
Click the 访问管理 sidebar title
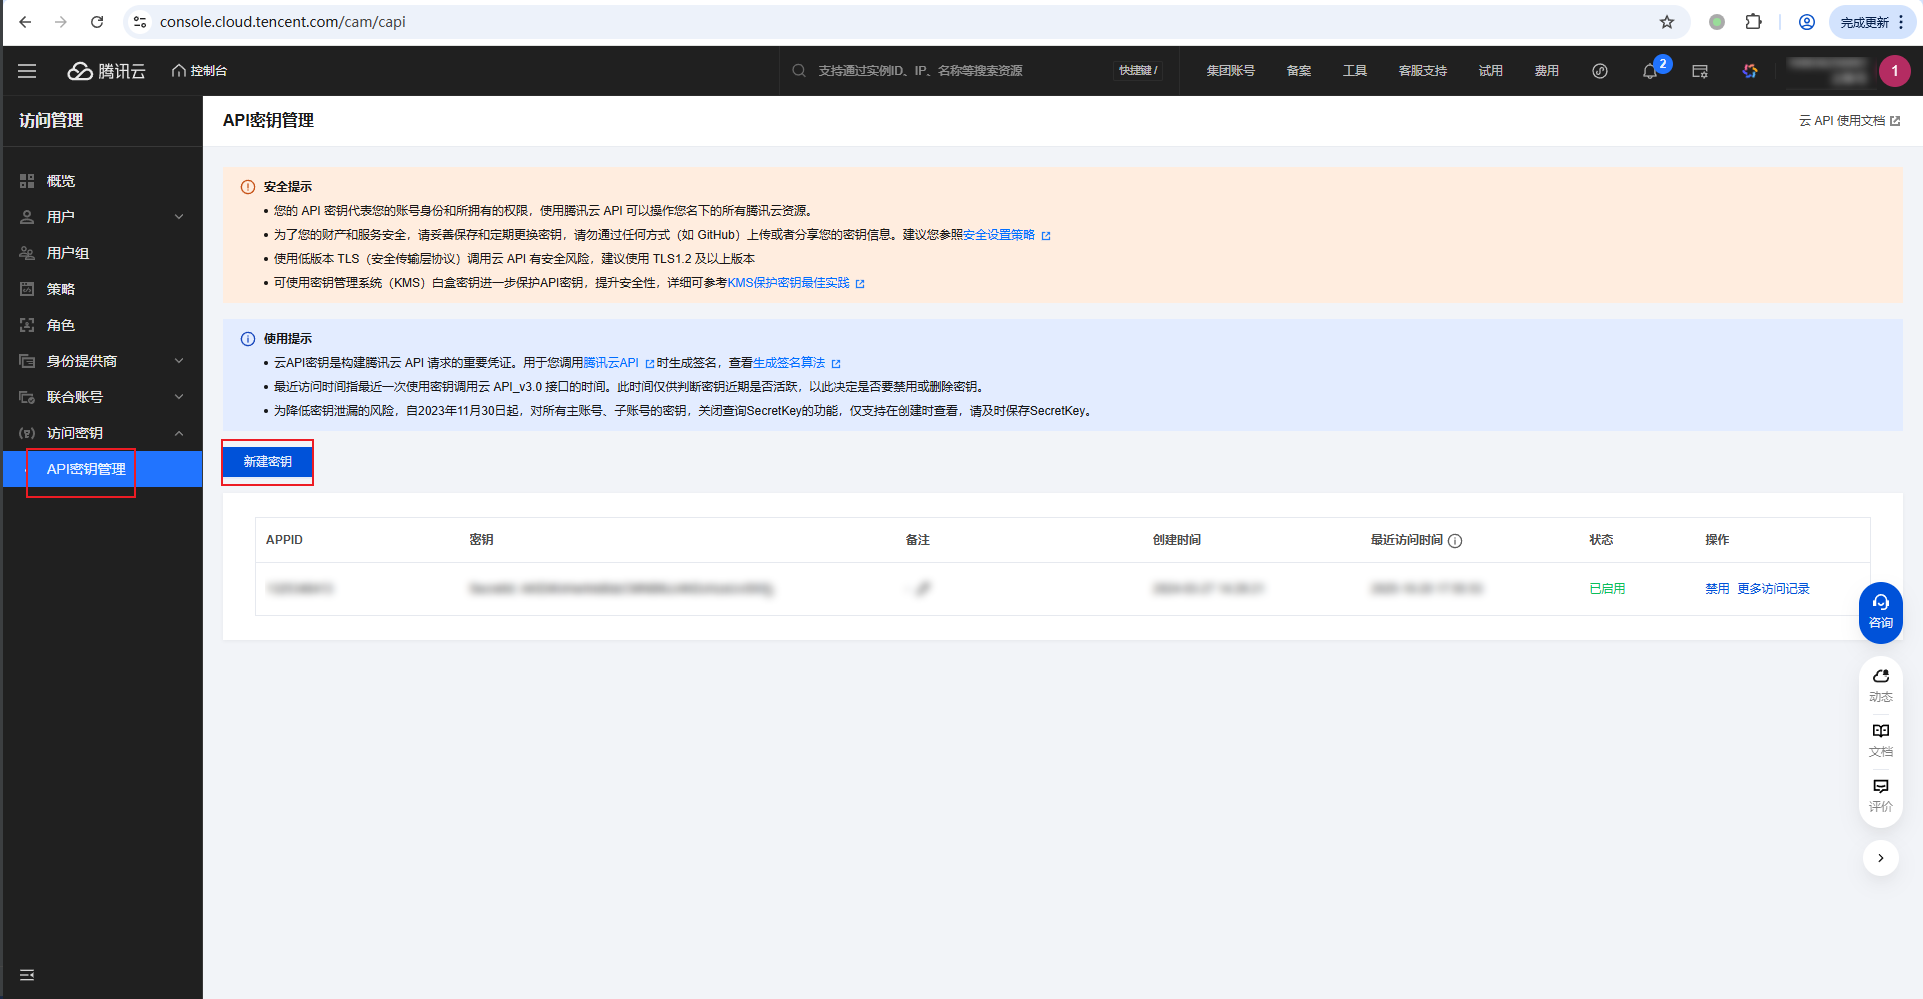point(51,121)
